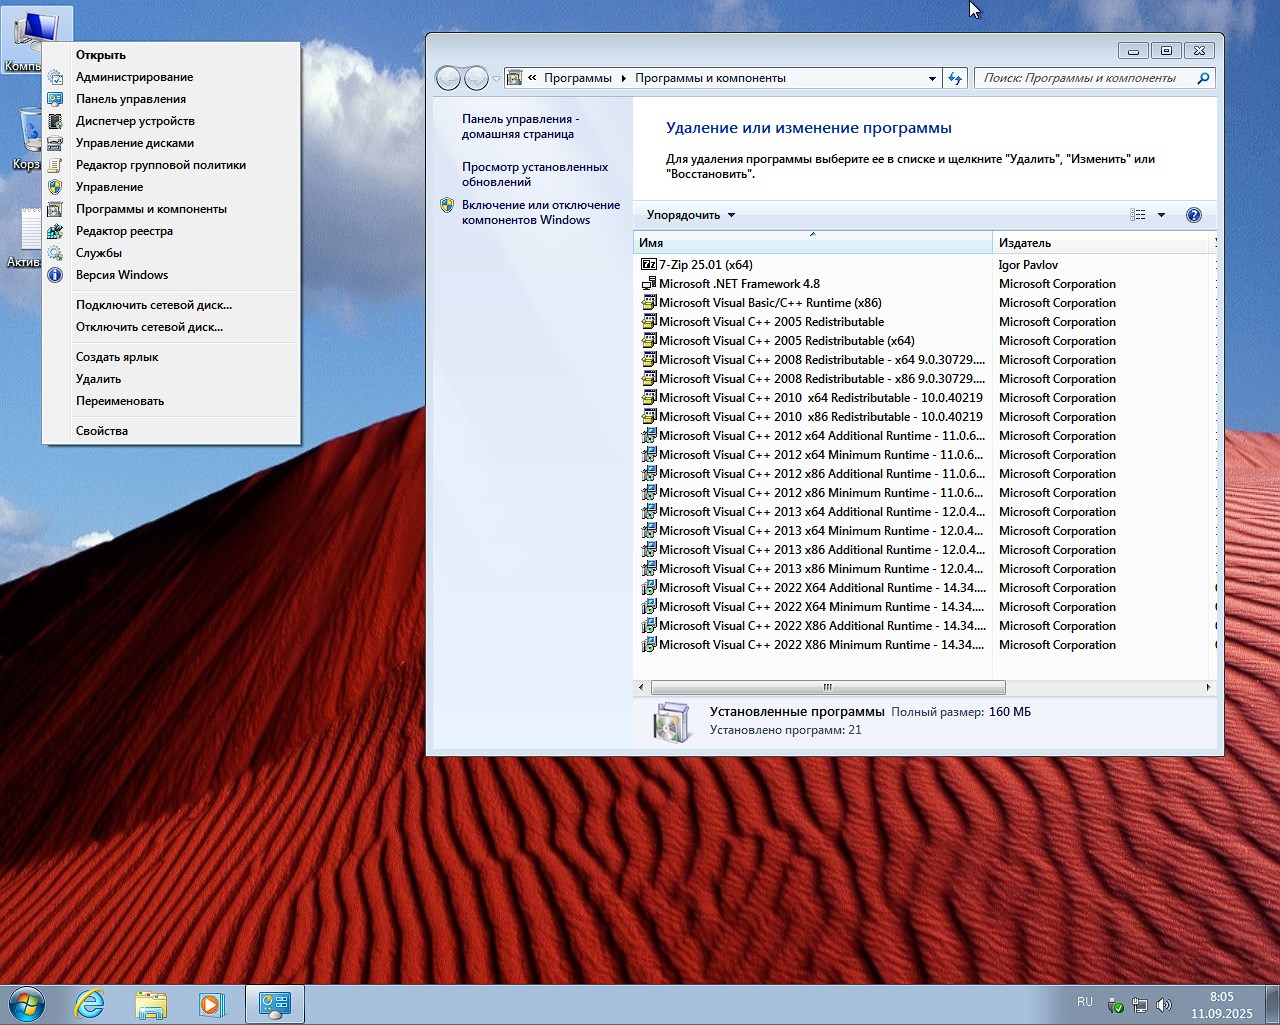Open the address bar history dropdown

[x=932, y=78]
